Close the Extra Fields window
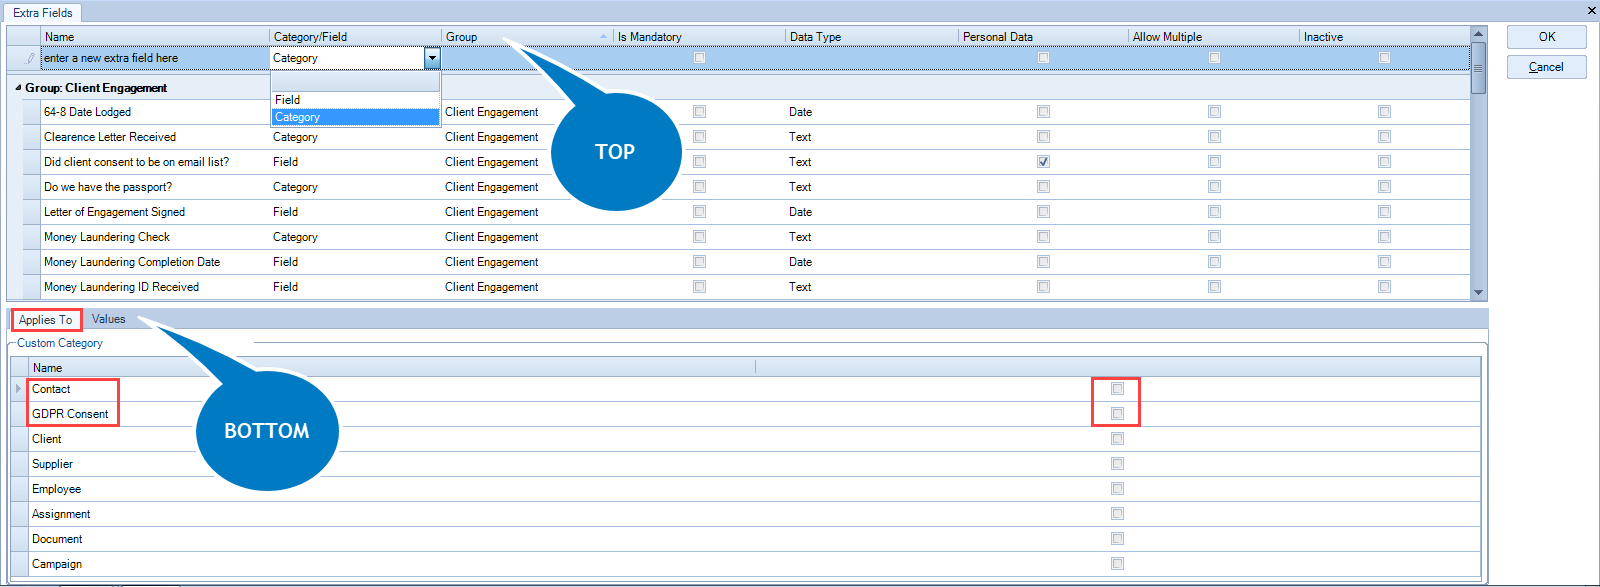This screenshot has height=587, width=1600. [1591, 11]
